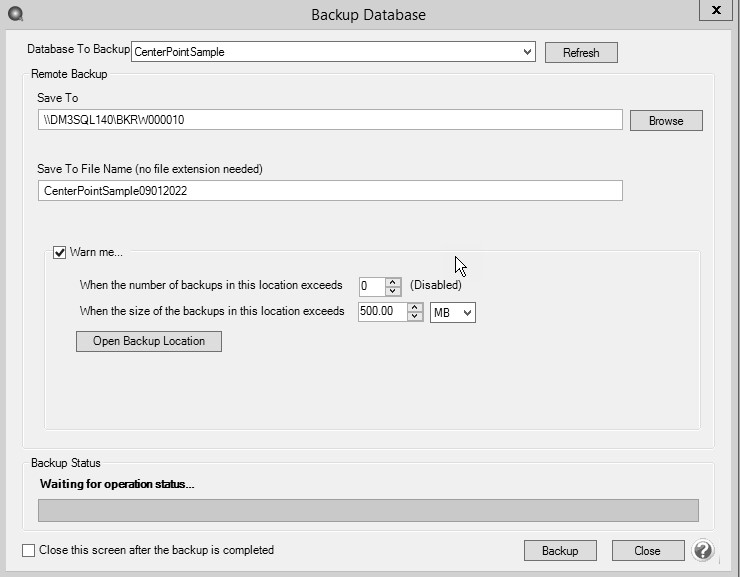Start the backup with Backup button
Screen dimensions: 740x577
560,551
